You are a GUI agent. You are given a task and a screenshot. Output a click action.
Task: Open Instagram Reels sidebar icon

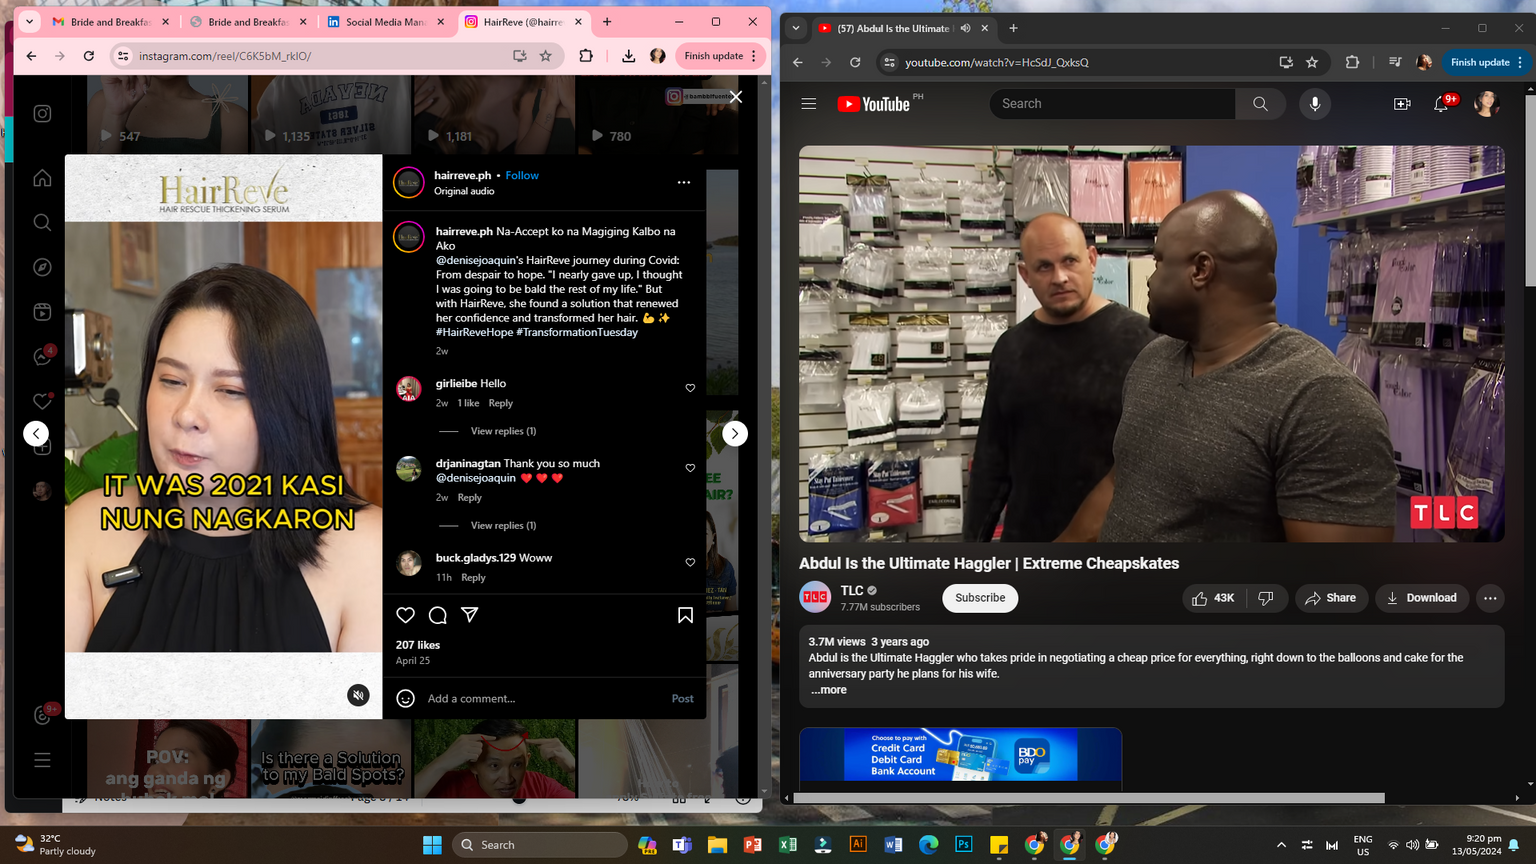coord(42,312)
